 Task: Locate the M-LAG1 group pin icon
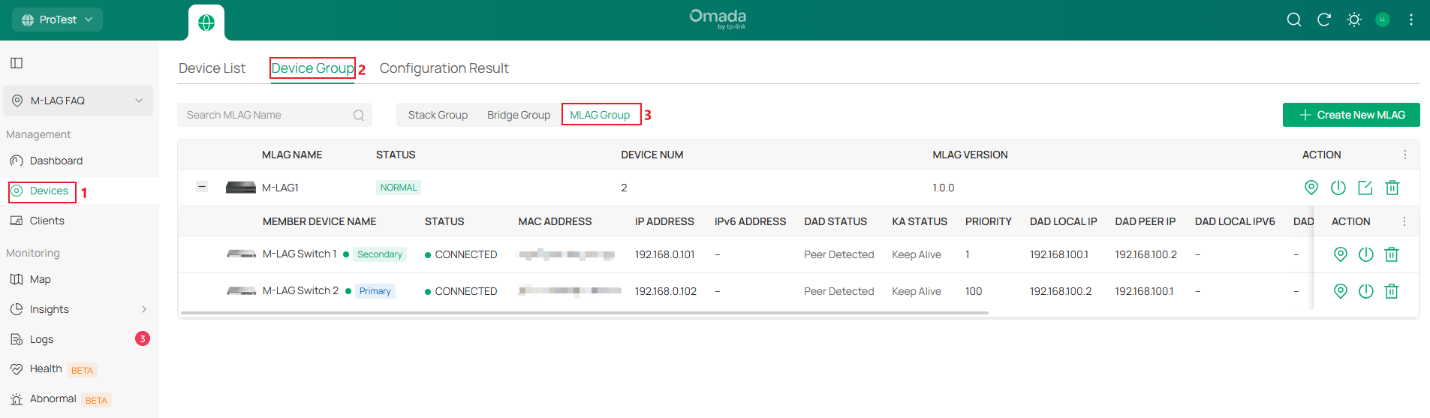(x=1311, y=187)
